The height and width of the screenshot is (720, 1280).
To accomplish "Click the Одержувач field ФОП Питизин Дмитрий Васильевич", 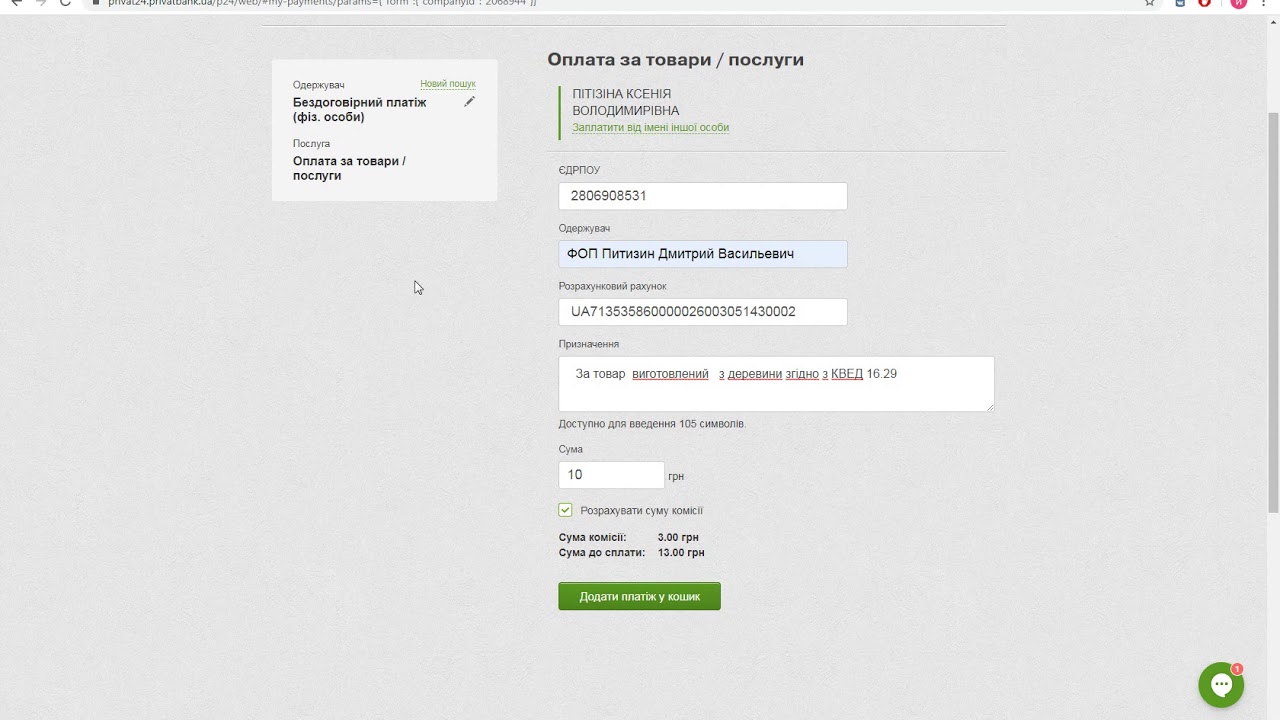I will click(x=703, y=254).
